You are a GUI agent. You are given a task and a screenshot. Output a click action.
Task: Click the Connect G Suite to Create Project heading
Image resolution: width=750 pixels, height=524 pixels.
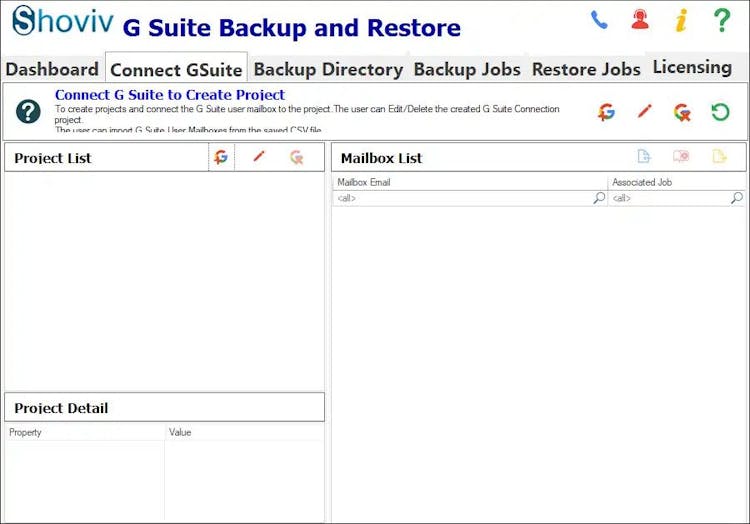[170, 95]
